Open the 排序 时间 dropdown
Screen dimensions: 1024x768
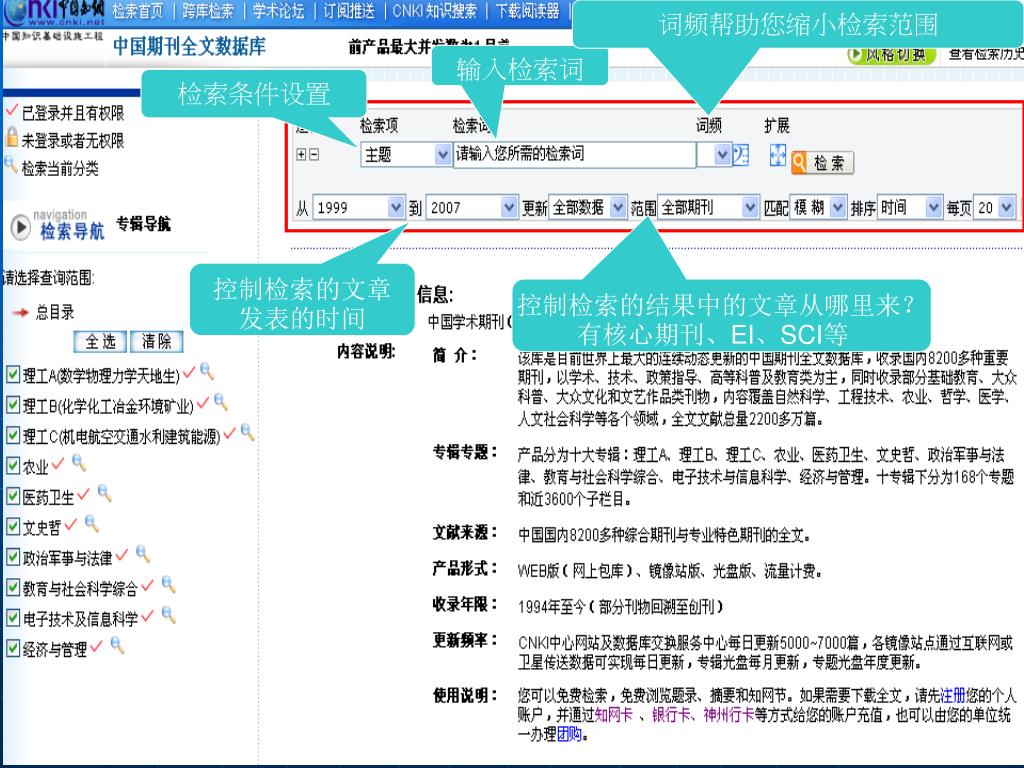point(910,208)
